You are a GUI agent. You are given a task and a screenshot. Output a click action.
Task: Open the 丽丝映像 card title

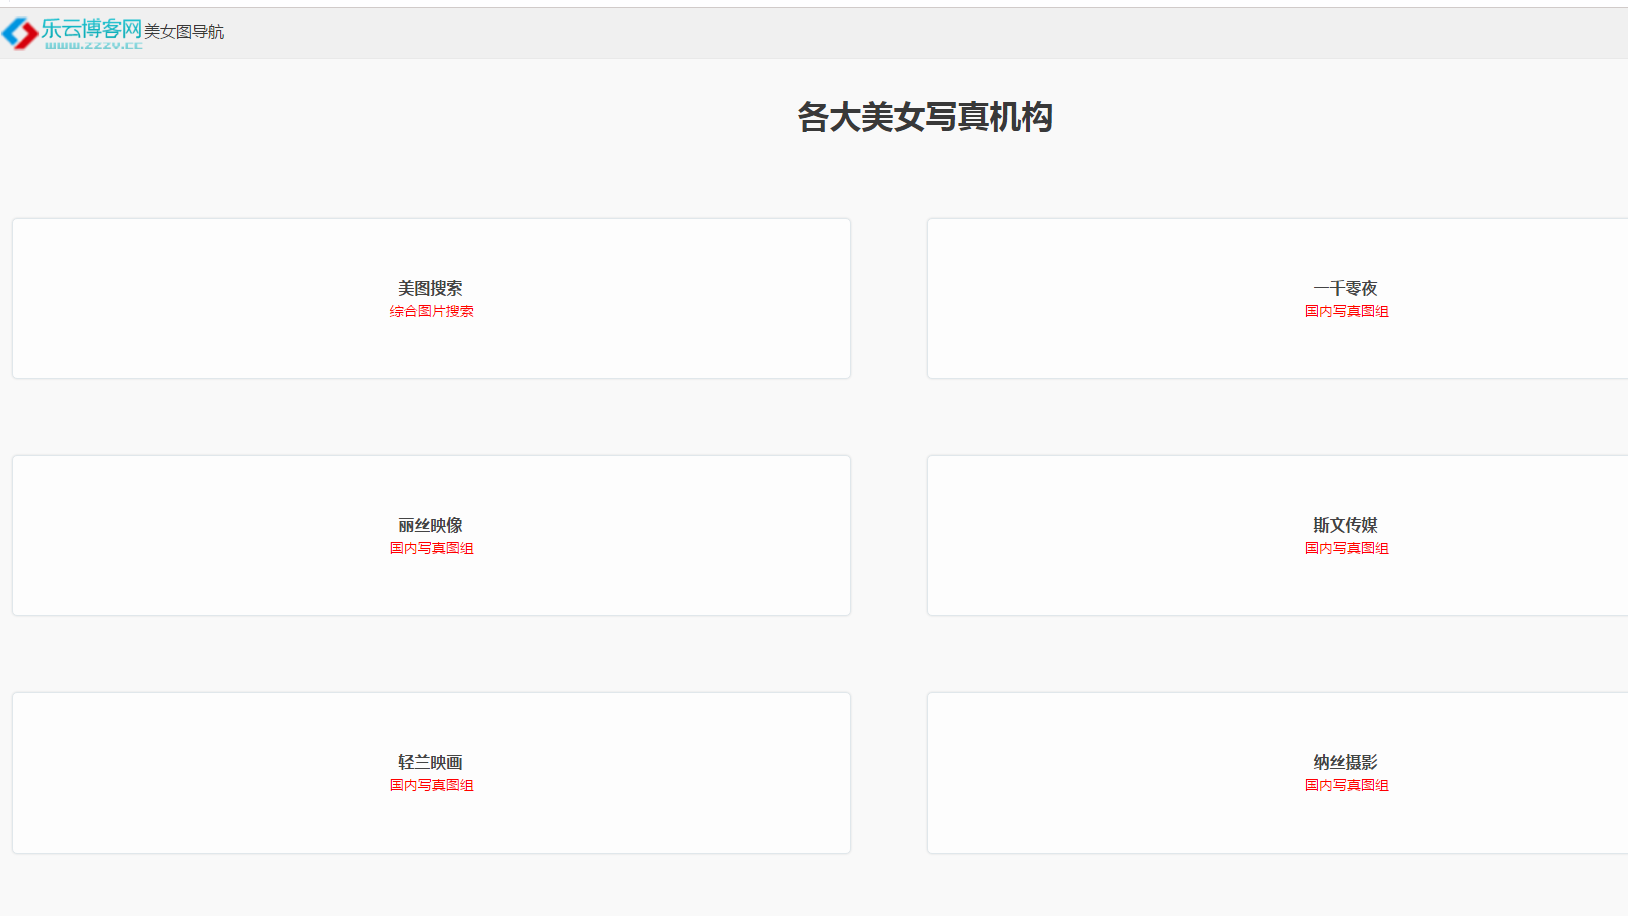pyautogui.click(x=430, y=525)
